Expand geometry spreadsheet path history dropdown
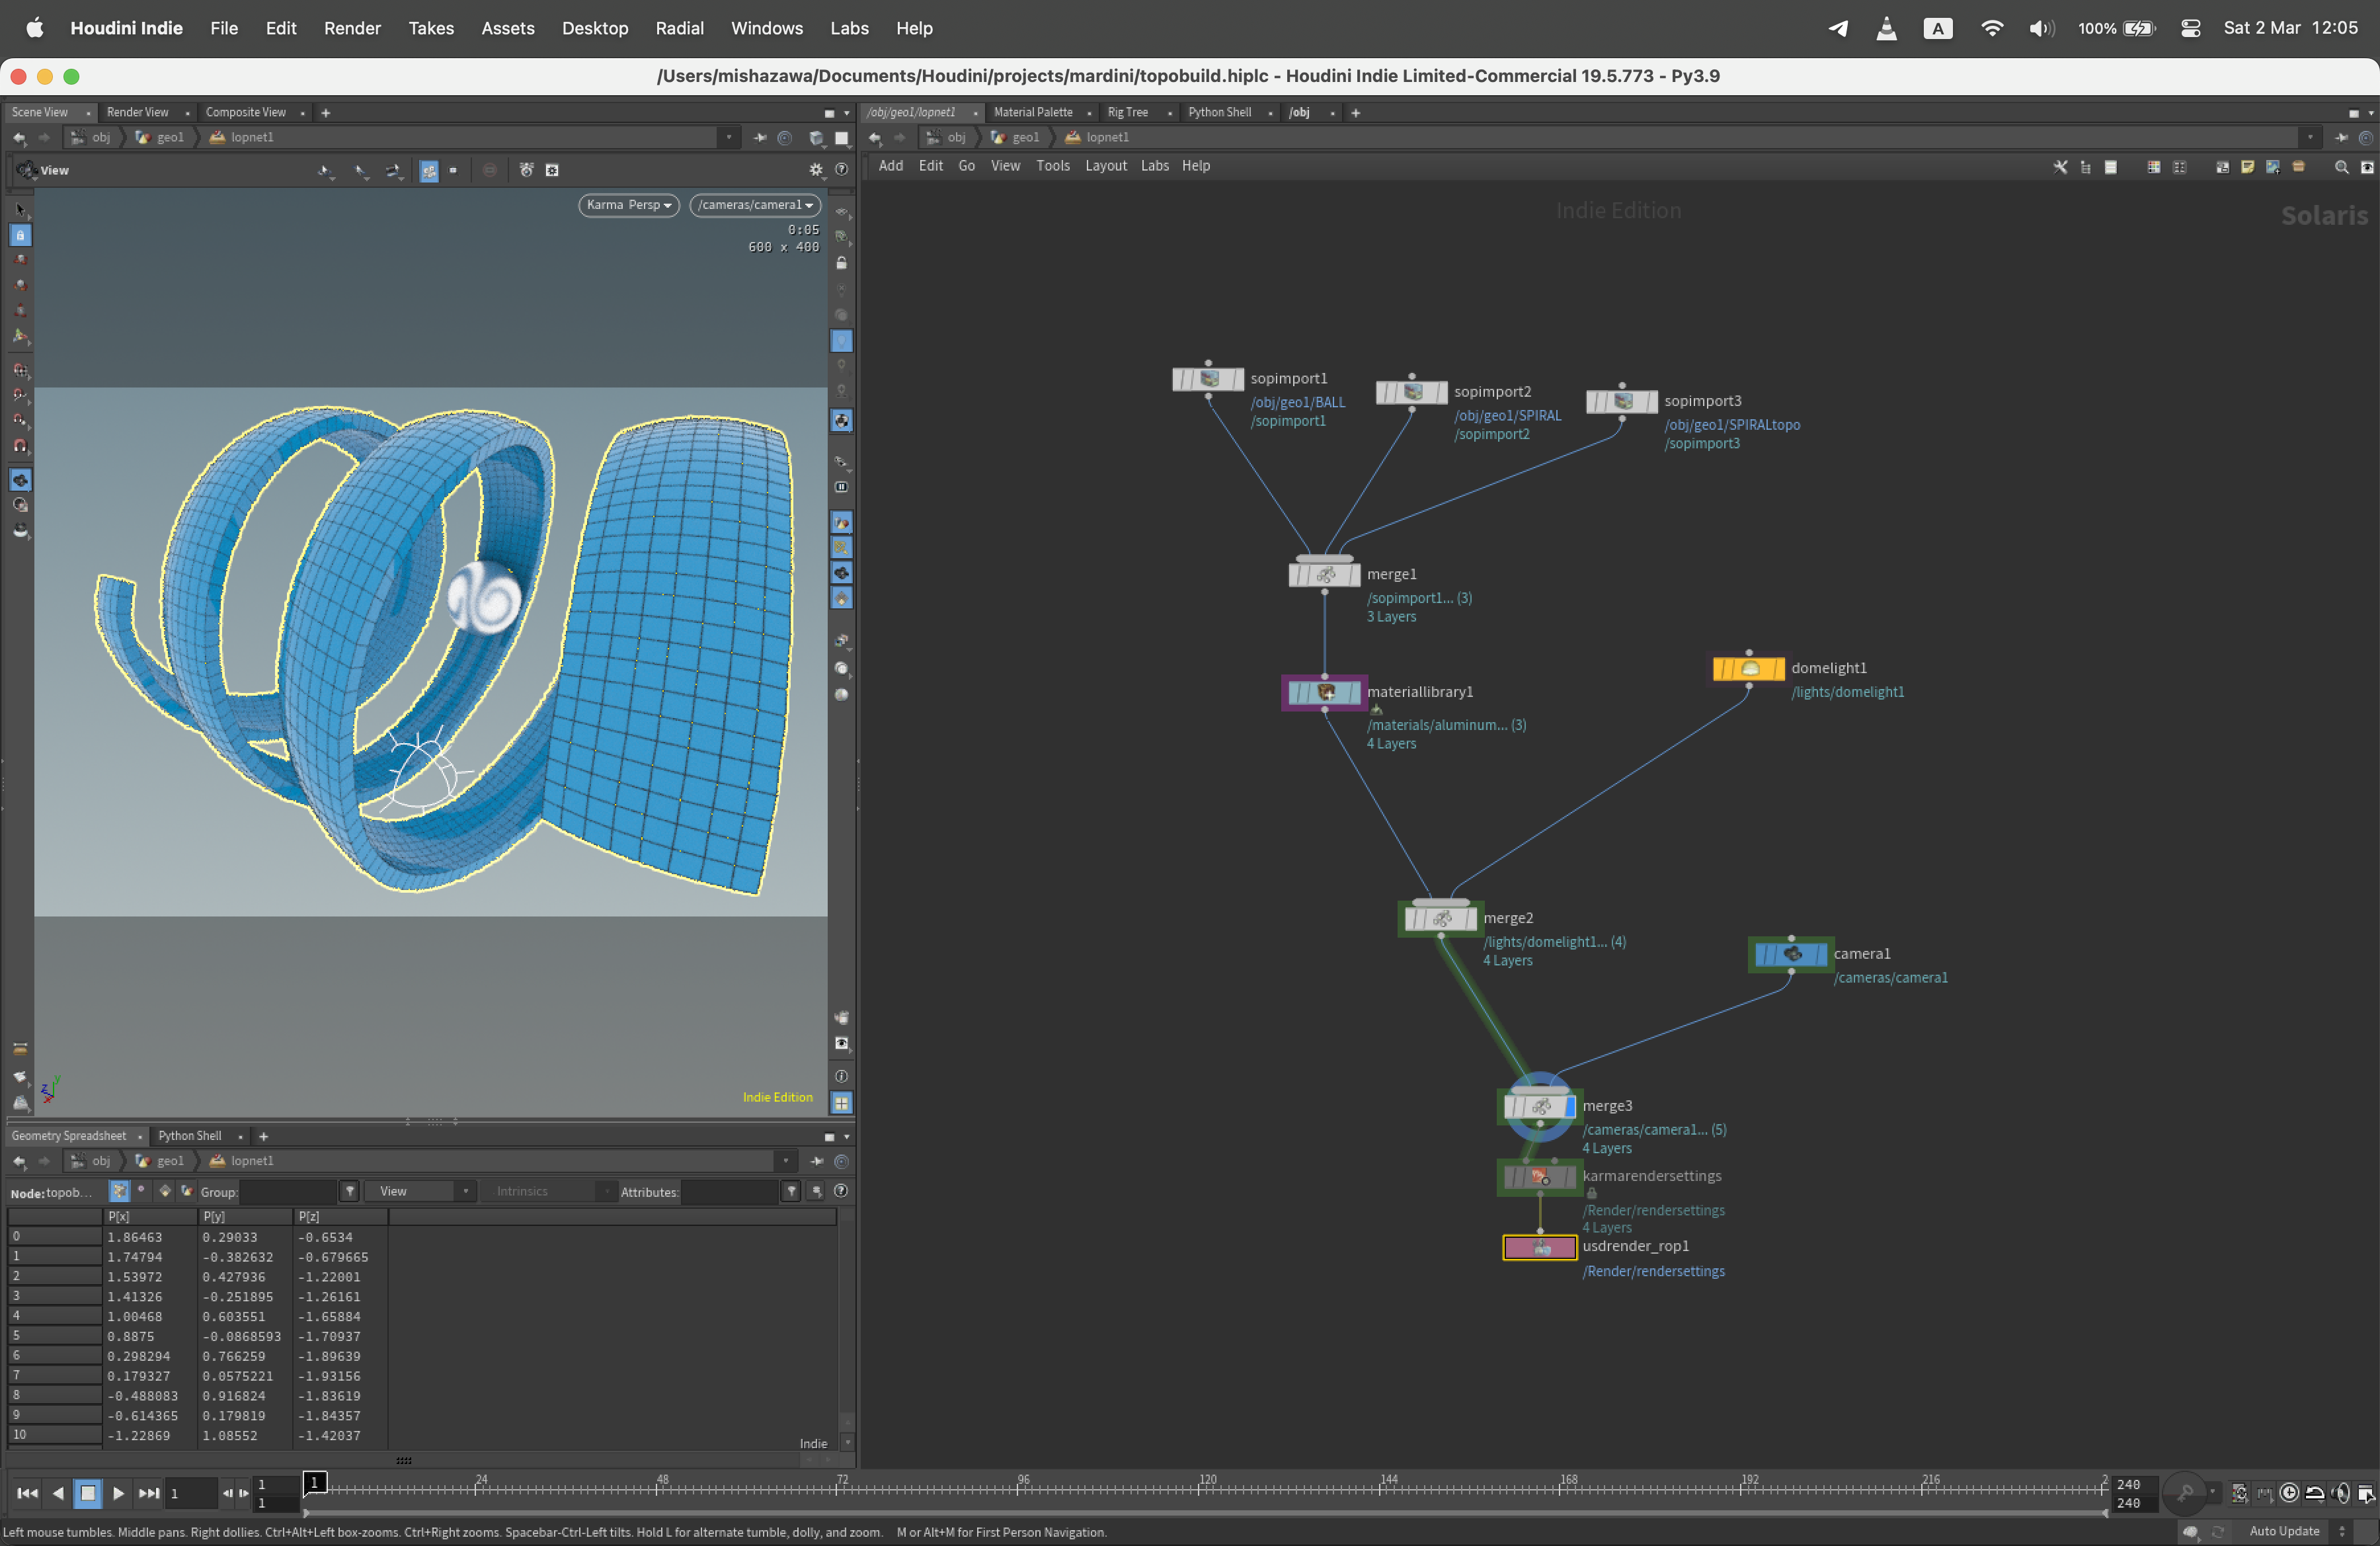The height and width of the screenshot is (1546, 2380). click(x=786, y=1161)
